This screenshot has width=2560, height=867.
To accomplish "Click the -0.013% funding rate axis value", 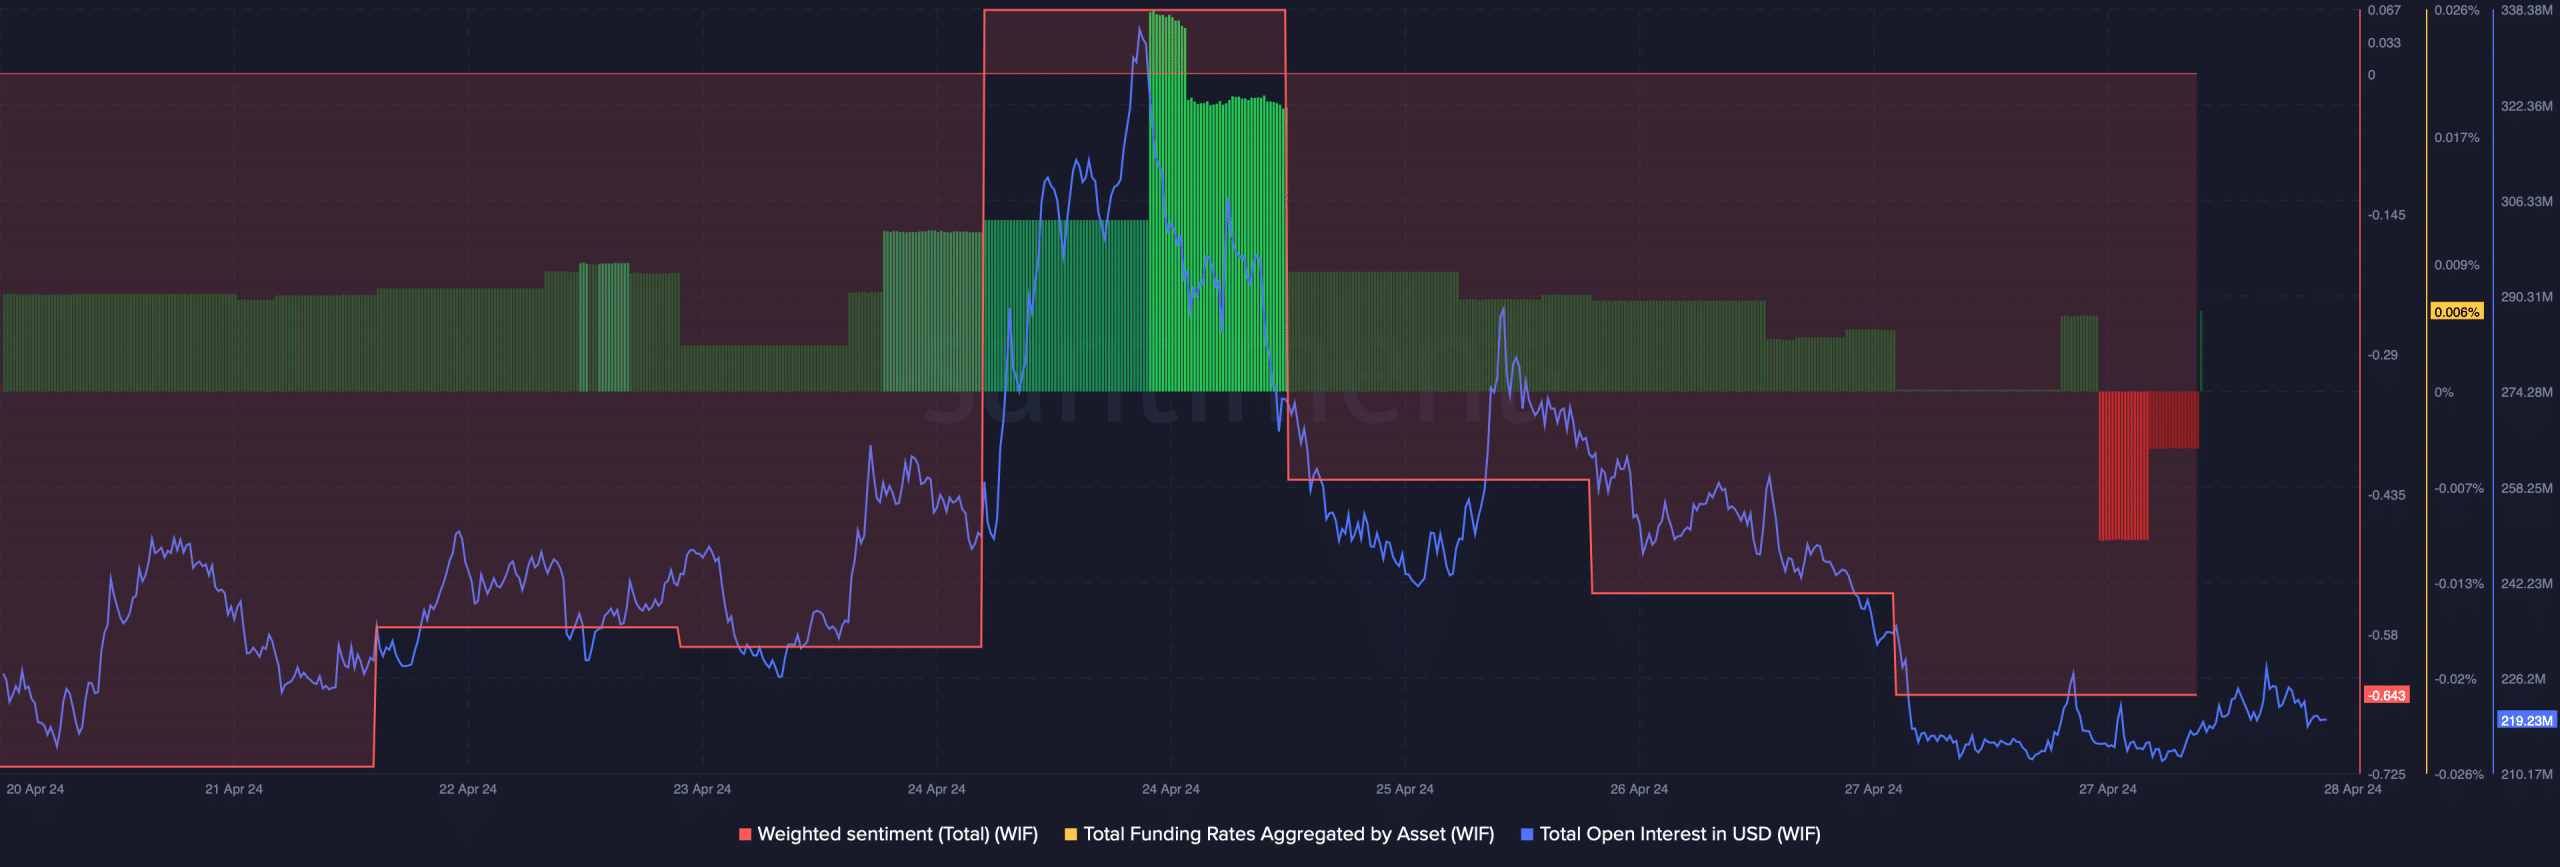I will (2459, 583).
